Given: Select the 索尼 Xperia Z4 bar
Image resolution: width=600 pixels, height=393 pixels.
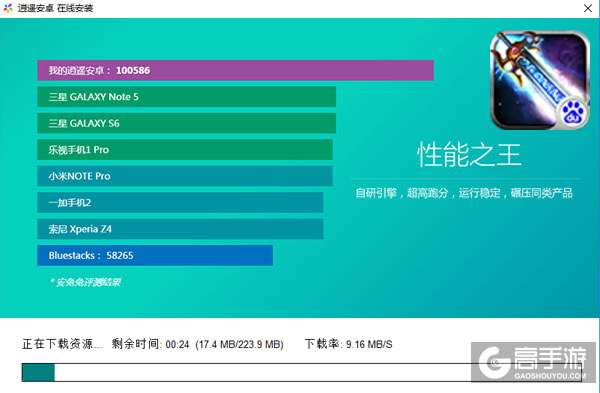Looking at the screenshot, I should click(180, 229).
